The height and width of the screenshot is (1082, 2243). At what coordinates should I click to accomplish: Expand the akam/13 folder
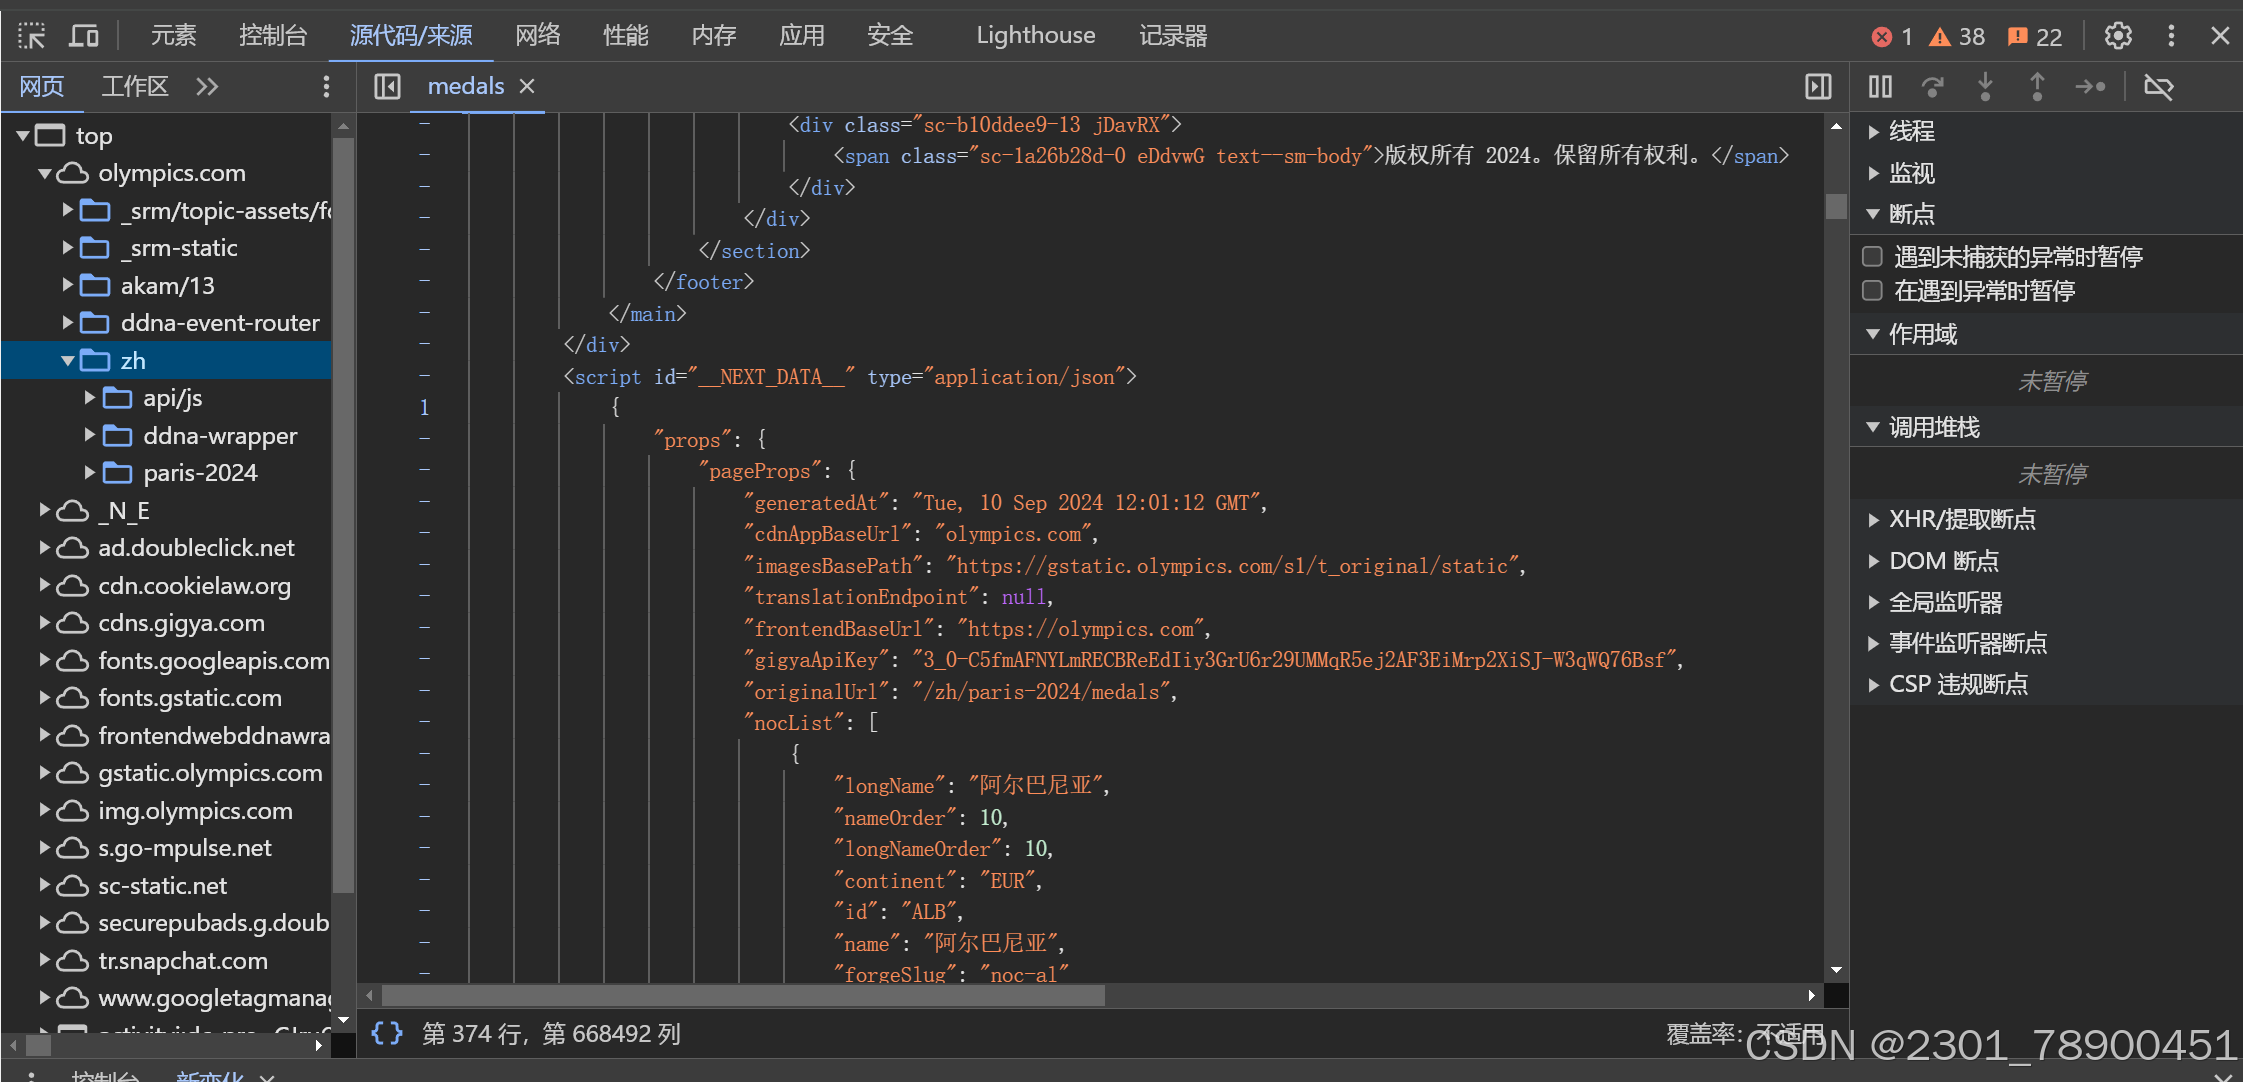click(x=67, y=286)
